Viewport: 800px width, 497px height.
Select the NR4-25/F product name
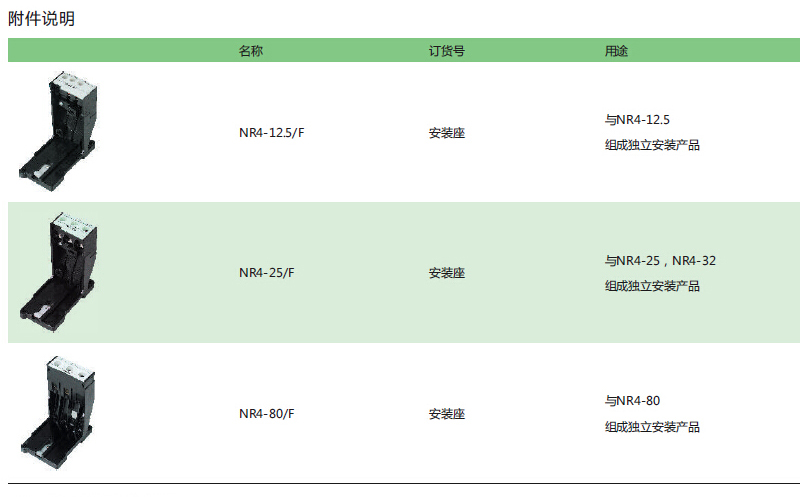(267, 272)
